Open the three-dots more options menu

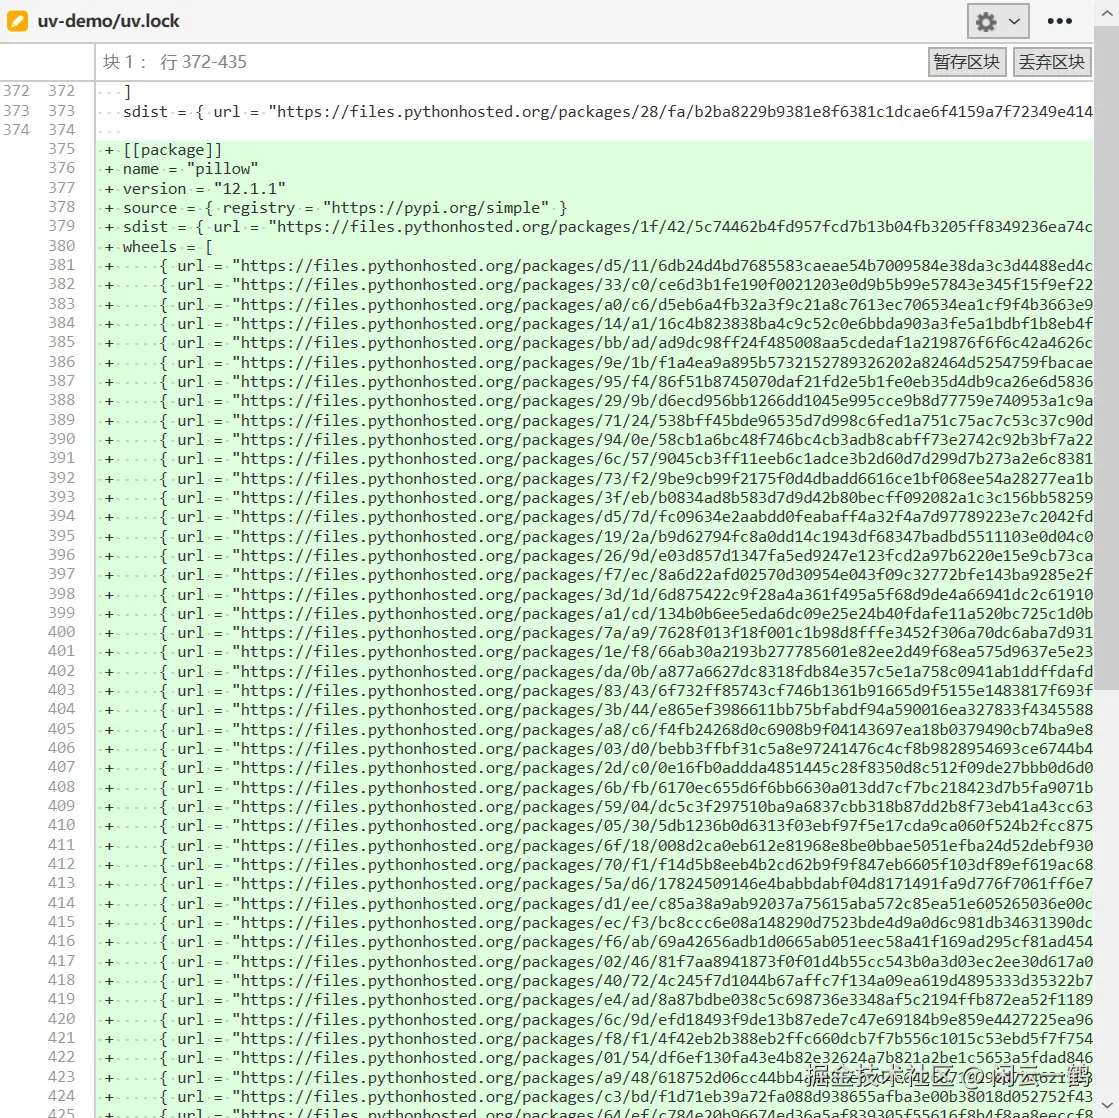coord(1060,21)
